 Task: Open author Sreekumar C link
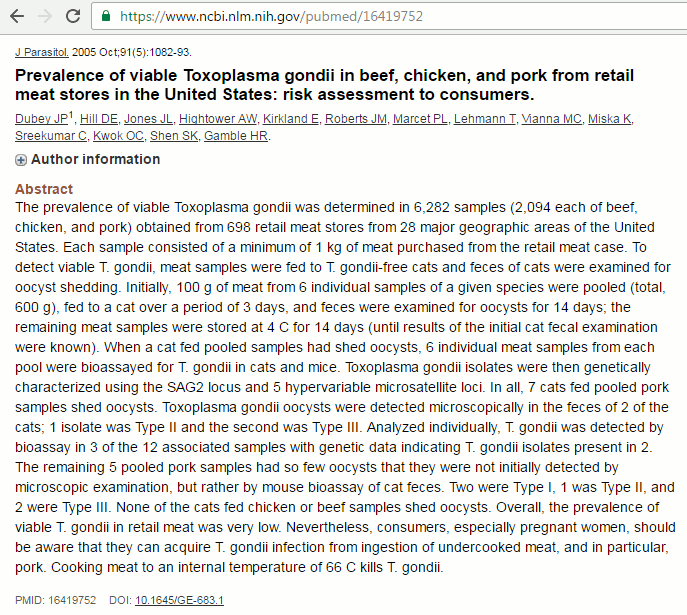tap(51, 136)
